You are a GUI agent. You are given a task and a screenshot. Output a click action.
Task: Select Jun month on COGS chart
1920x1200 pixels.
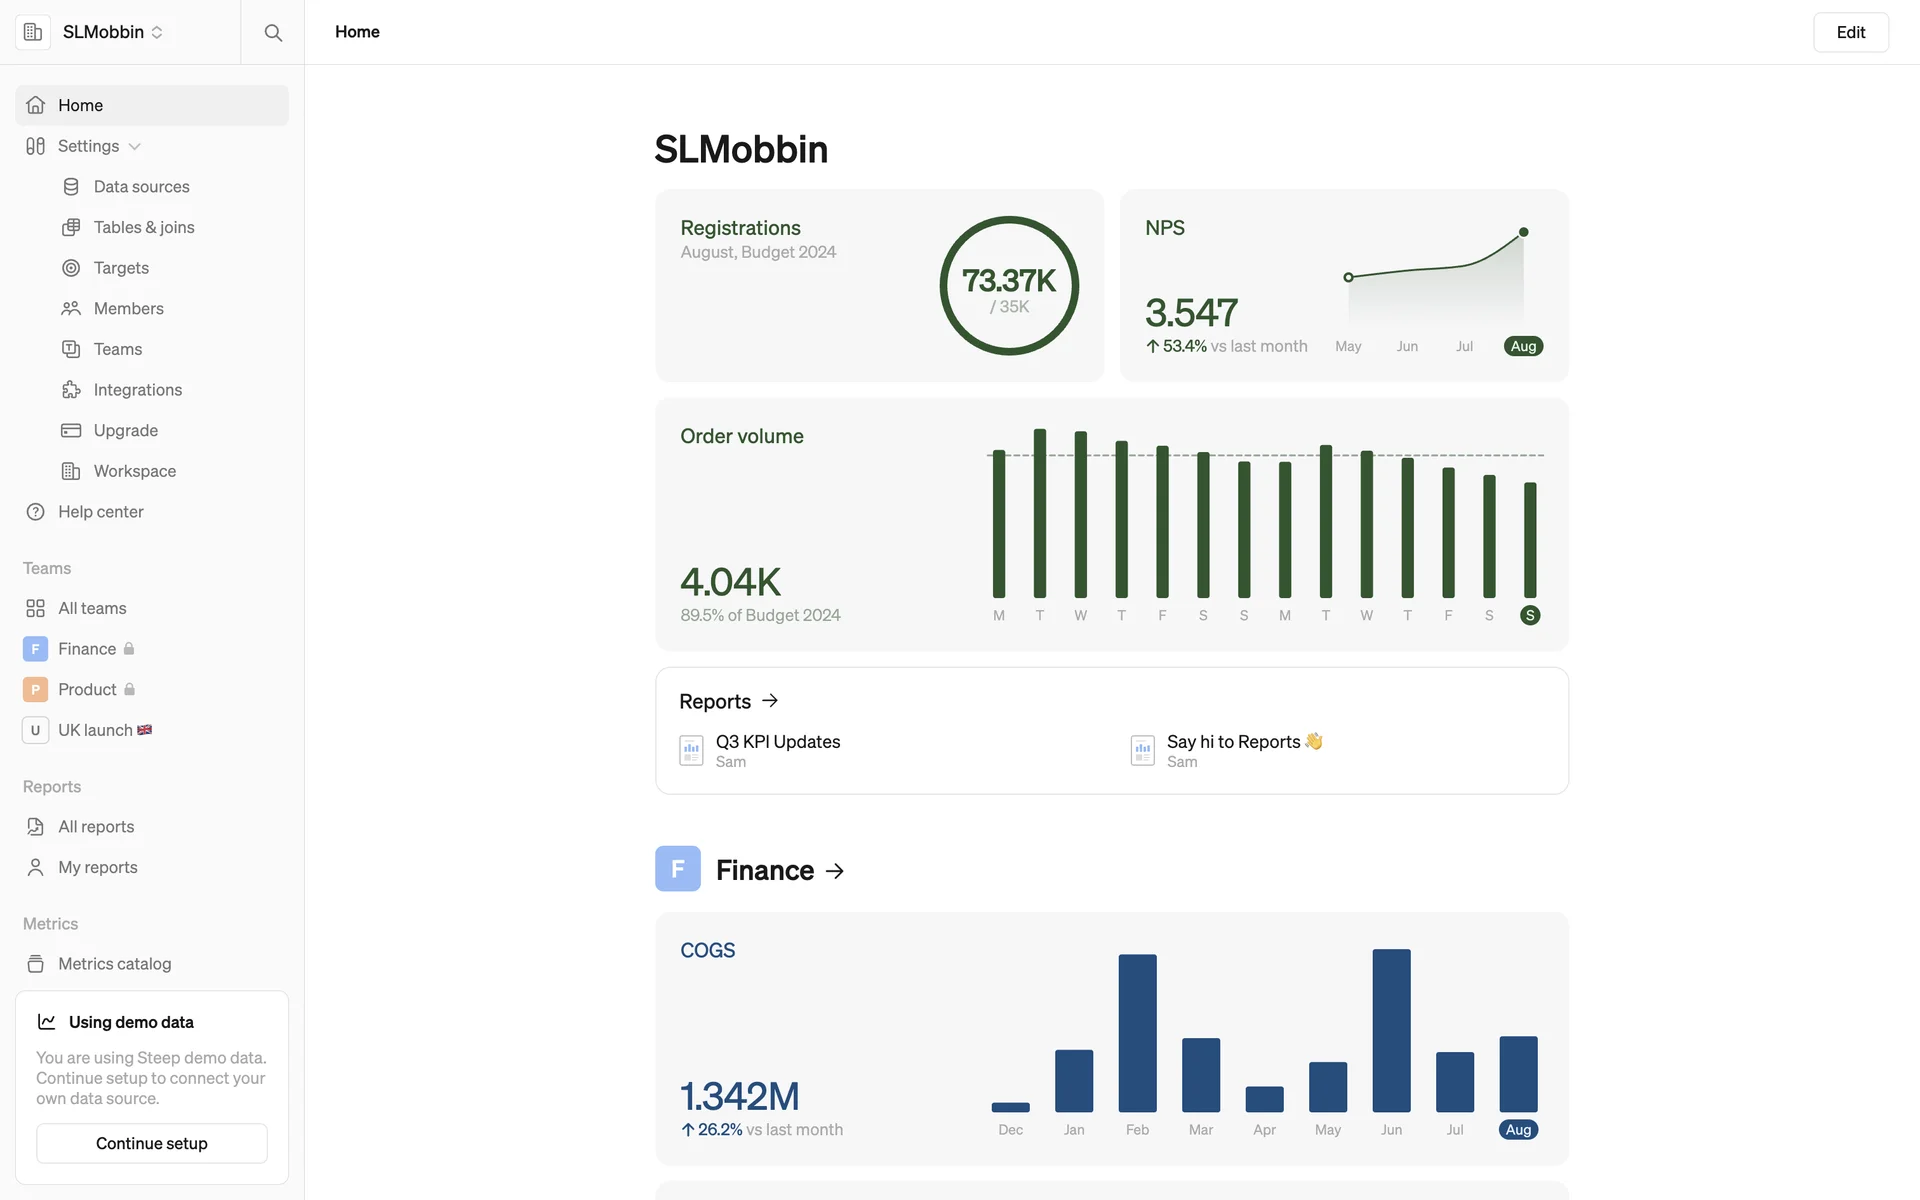pyautogui.click(x=1391, y=1130)
